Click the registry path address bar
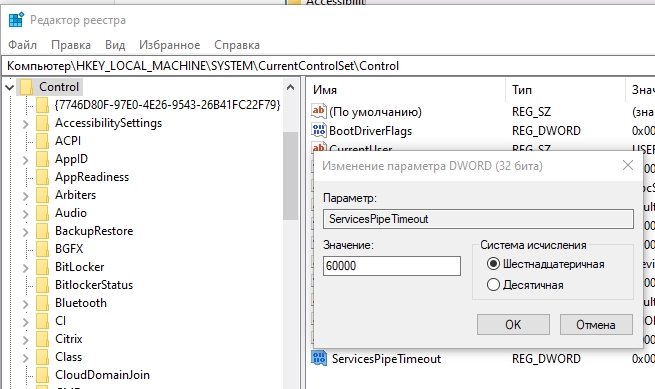This screenshot has height=389, width=655. tap(328, 66)
